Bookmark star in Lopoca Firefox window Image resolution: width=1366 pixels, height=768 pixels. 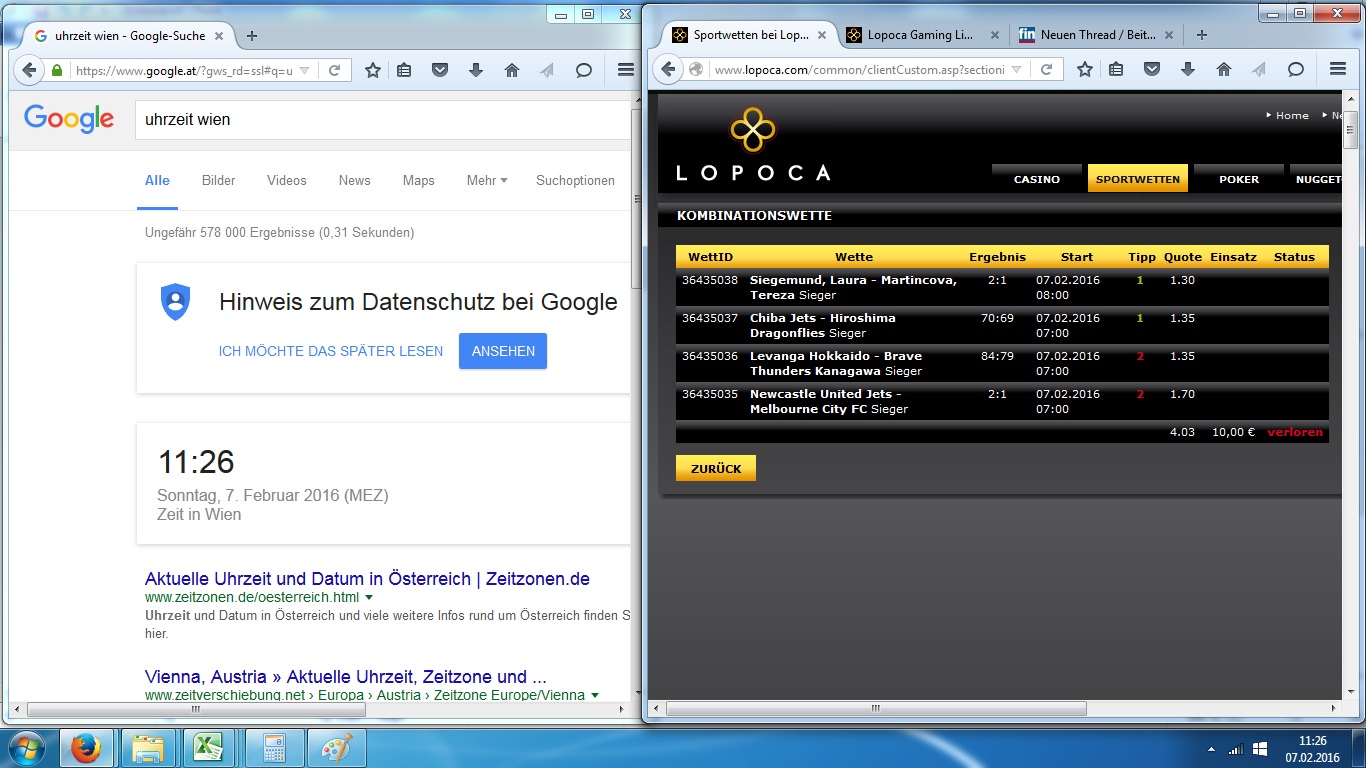(1084, 70)
